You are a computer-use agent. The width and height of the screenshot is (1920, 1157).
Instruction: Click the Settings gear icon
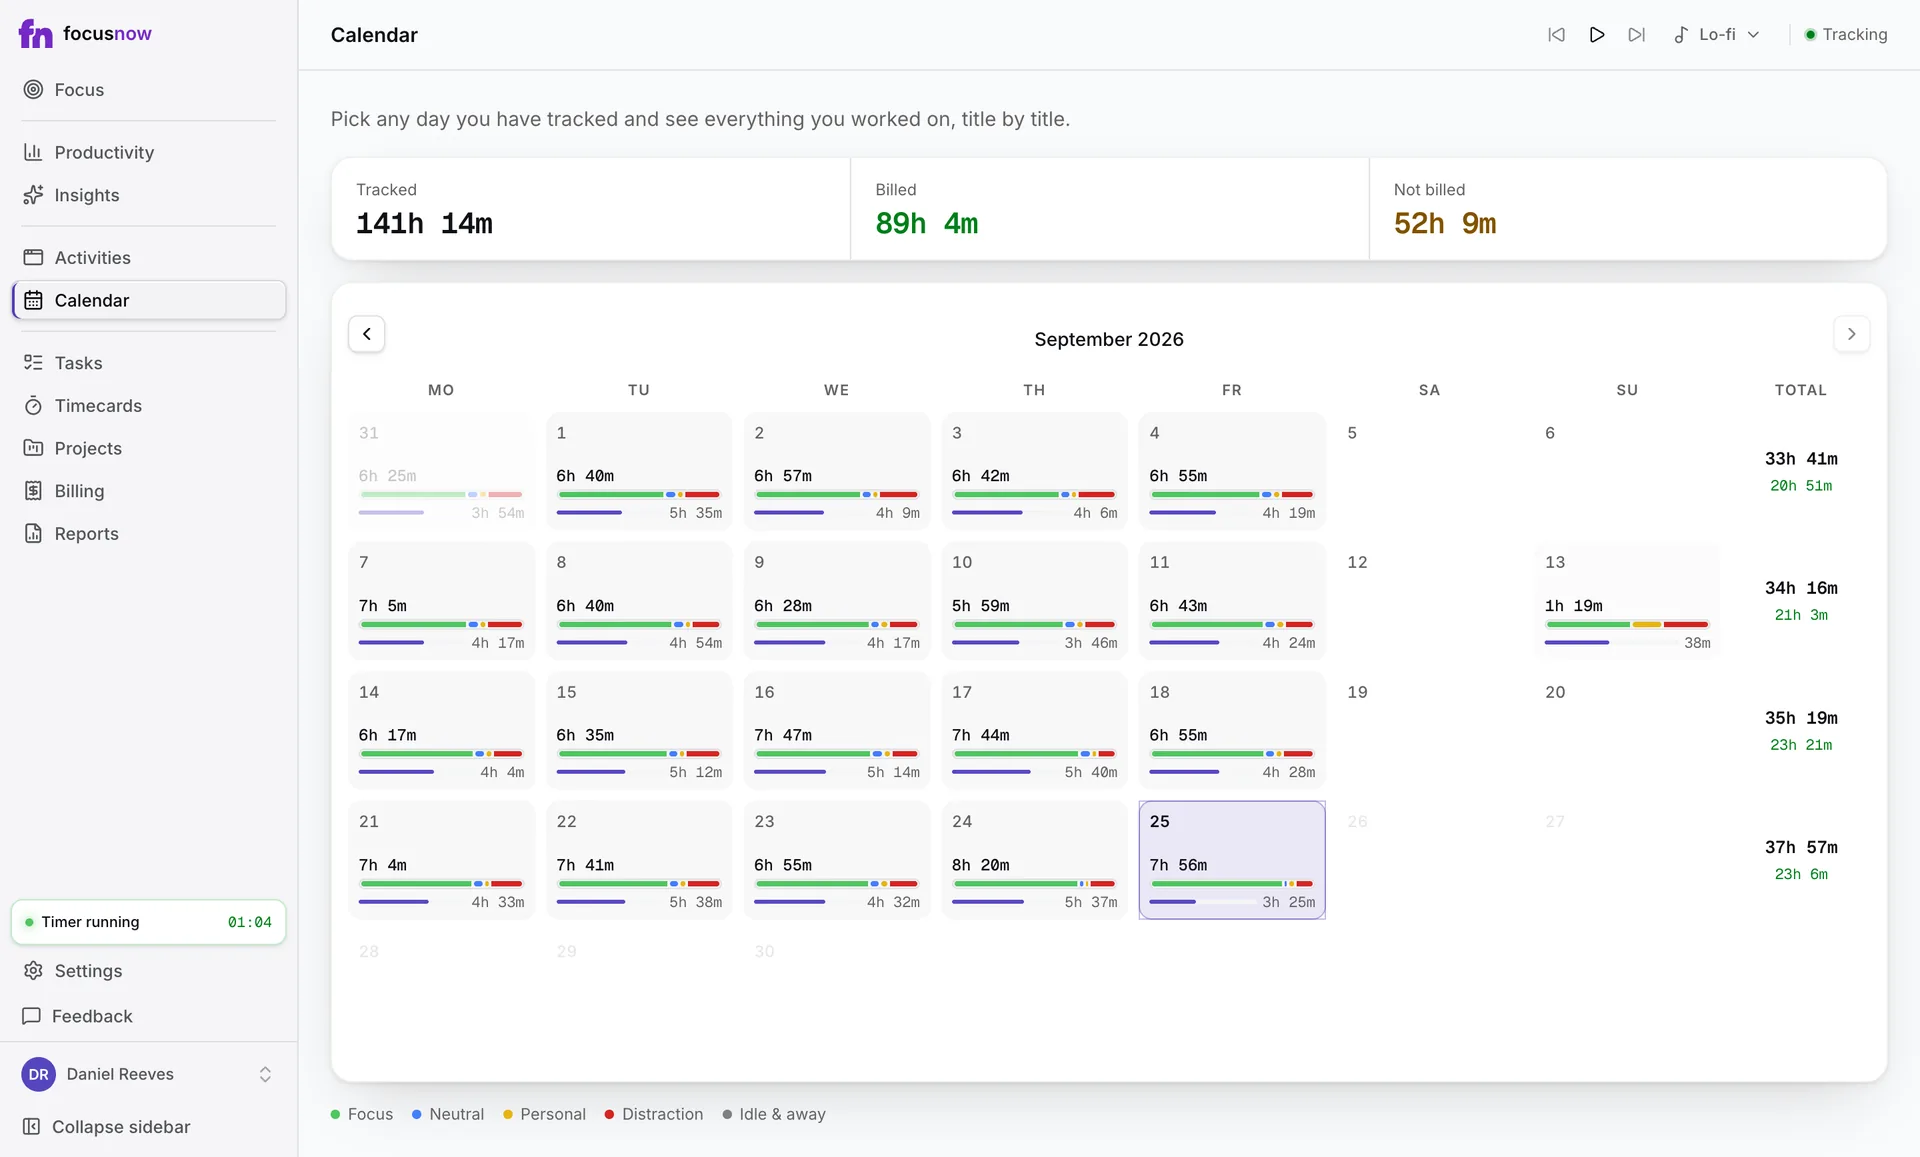tap(33, 971)
